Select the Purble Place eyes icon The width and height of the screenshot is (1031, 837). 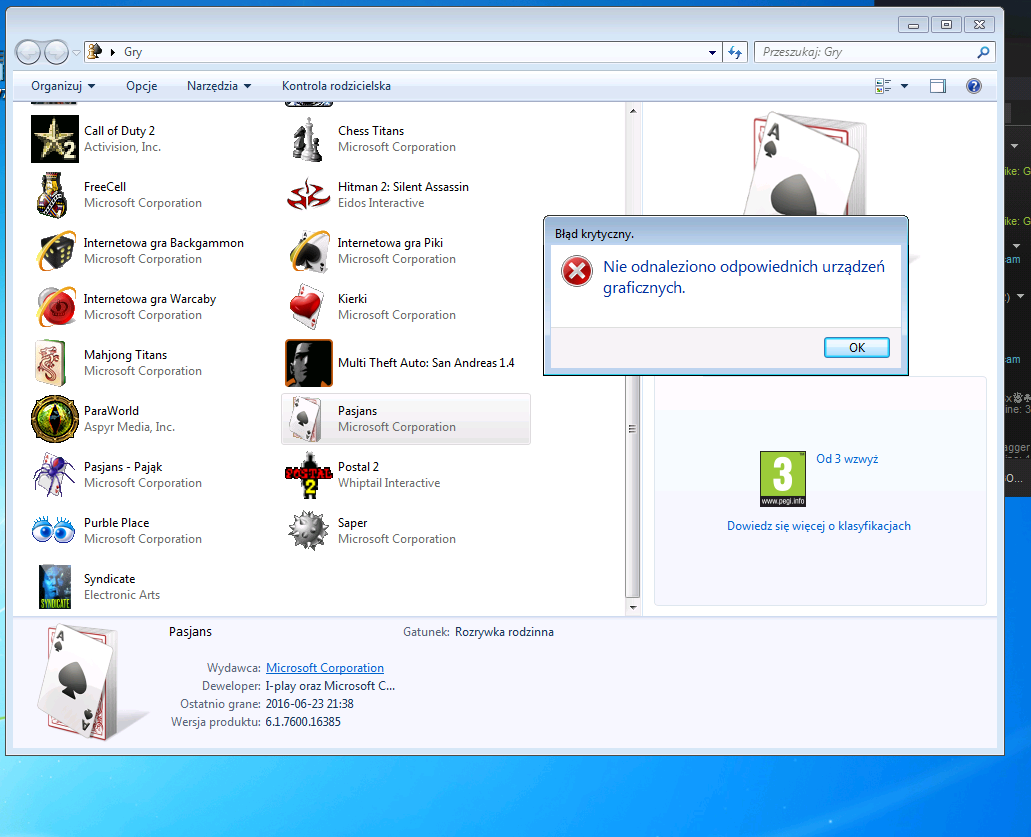coord(55,531)
